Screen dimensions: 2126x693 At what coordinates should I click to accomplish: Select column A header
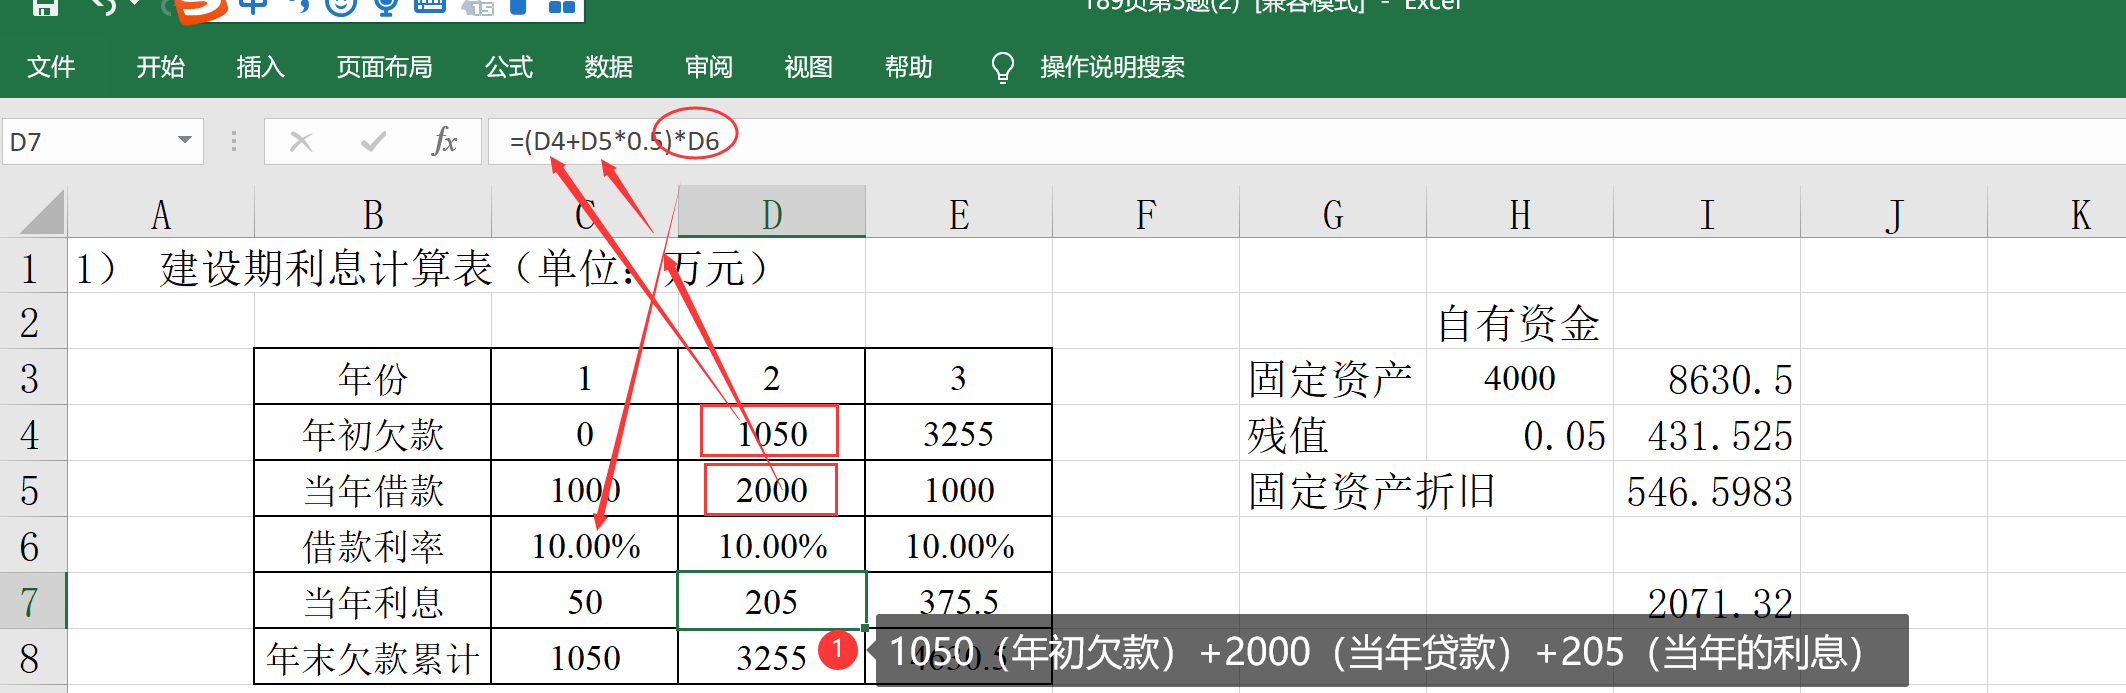161,213
